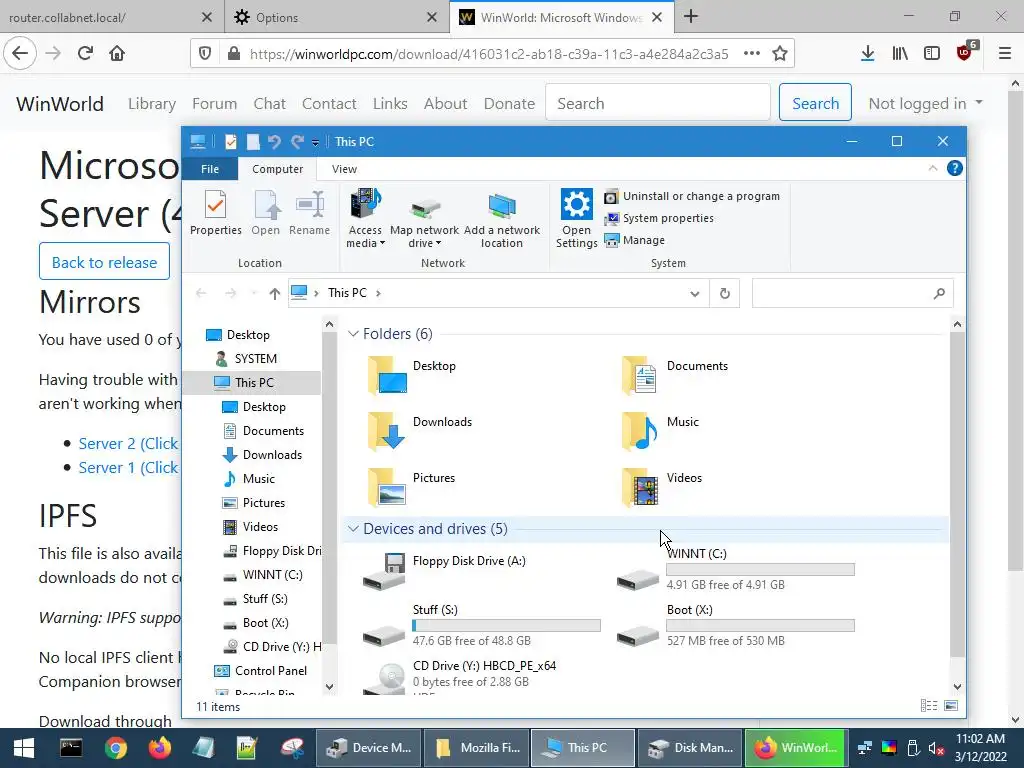Select the Boot (X:) drive in the drive list
The width and height of the screenshot is (1024, 768).
[735, 626]
